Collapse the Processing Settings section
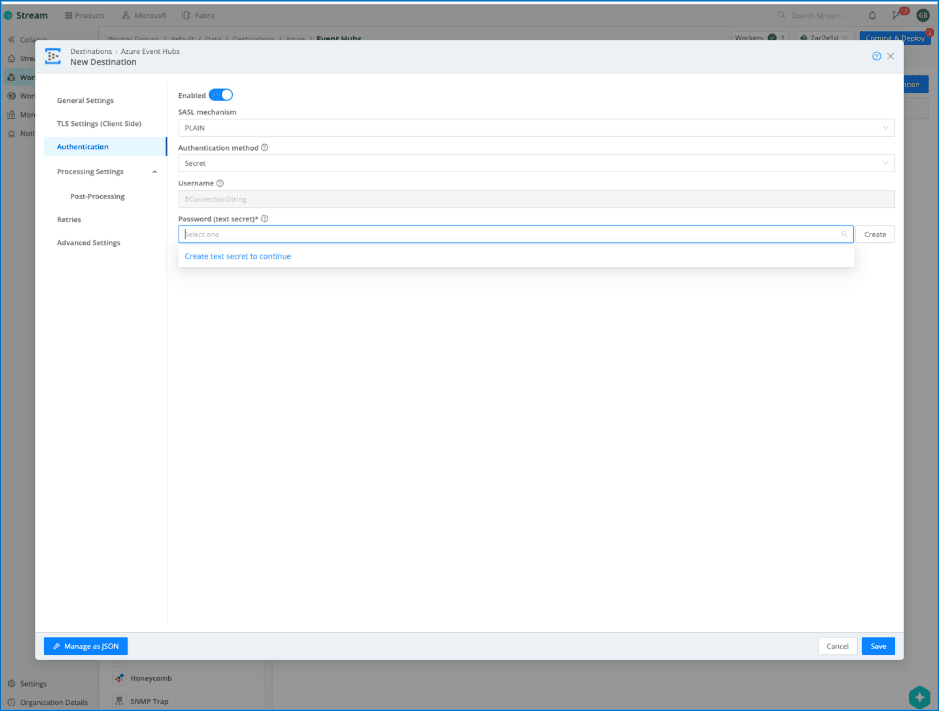Viewport: 939px width, 711px height. pos(154,172)
